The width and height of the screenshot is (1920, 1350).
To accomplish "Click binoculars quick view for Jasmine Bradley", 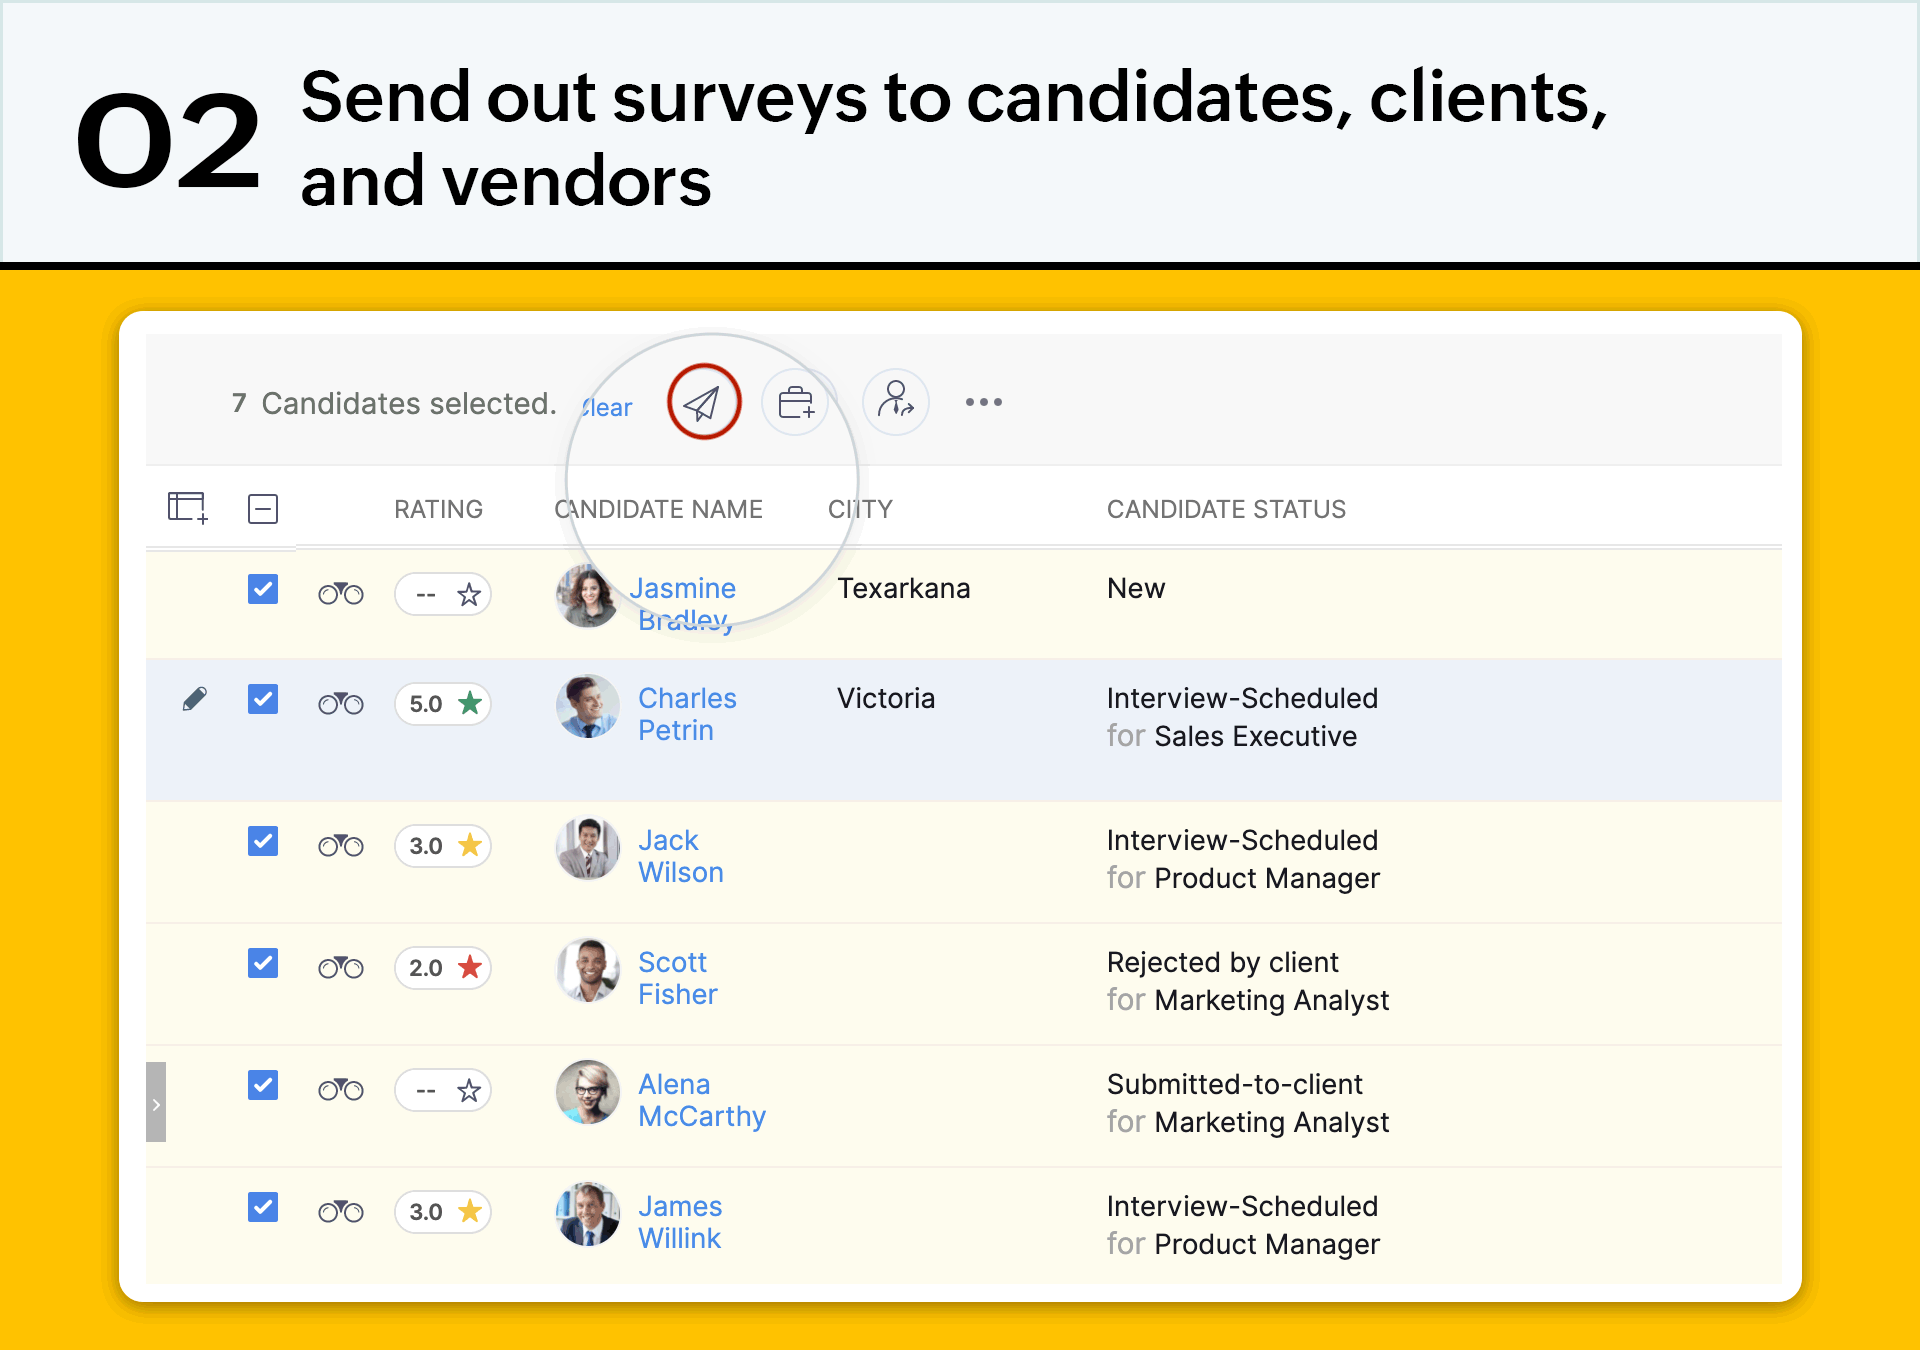I will coord(341,594).
